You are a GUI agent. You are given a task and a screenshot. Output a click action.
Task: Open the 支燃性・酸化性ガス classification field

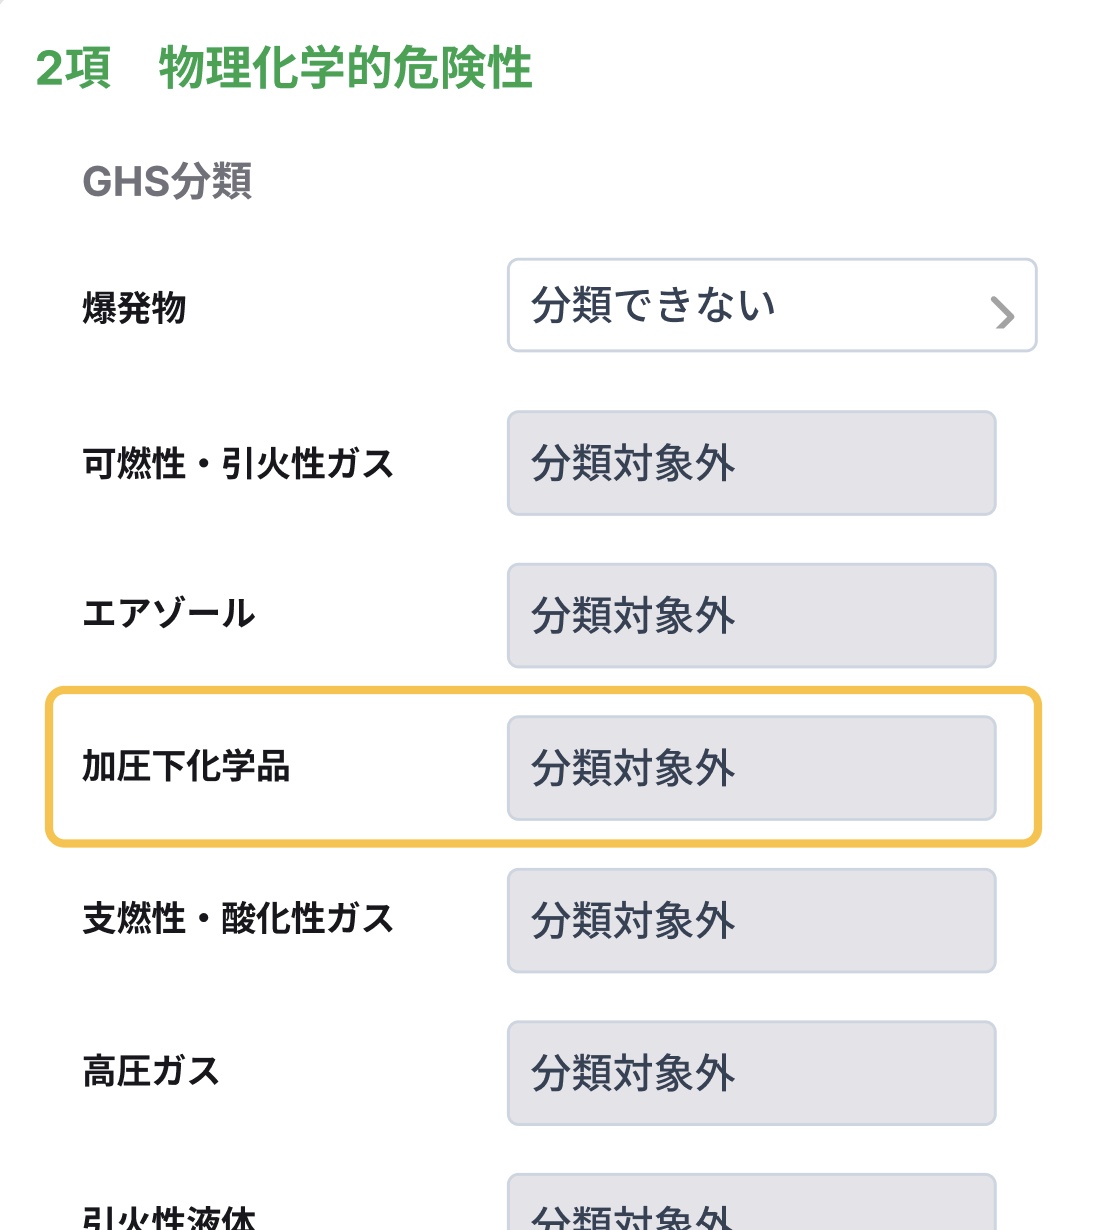(x=751, y=920)
